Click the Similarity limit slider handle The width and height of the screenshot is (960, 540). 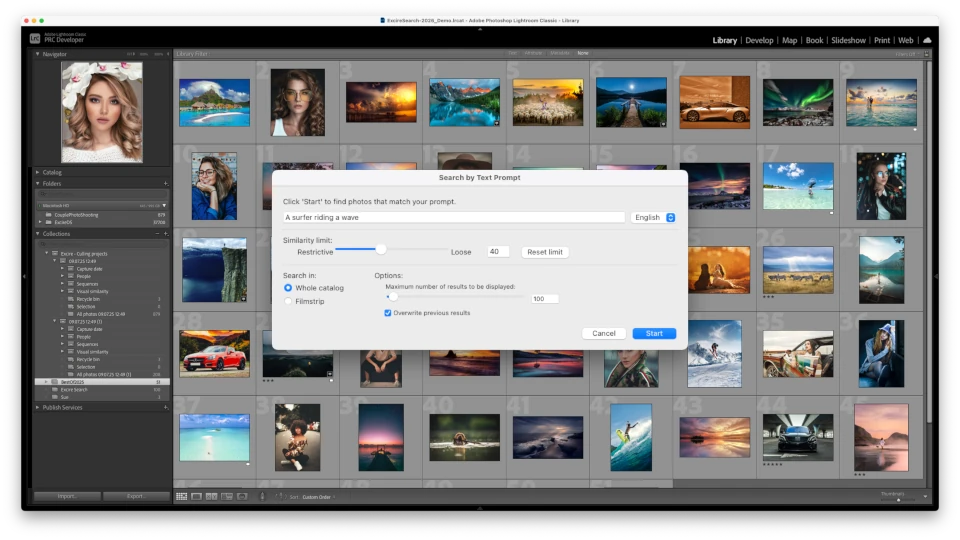click(x=381, y=249)
